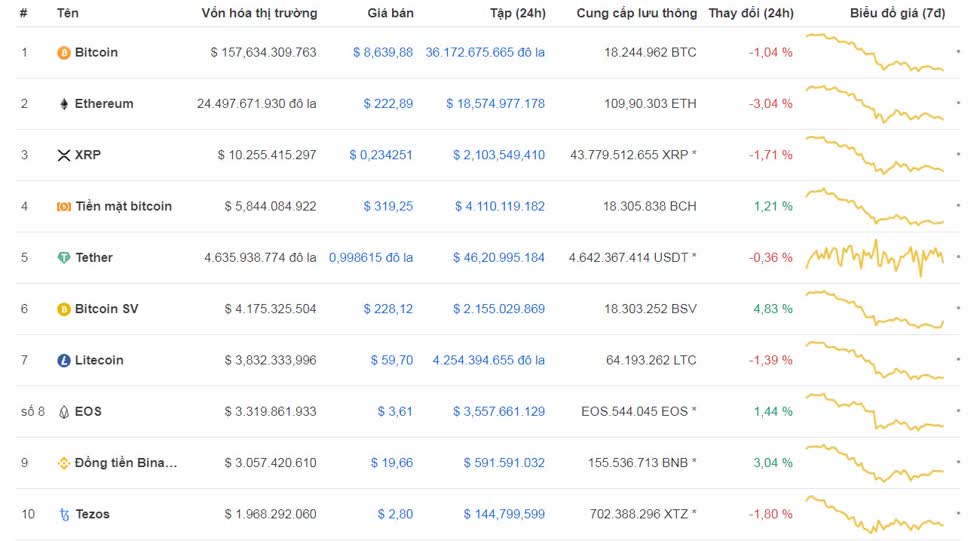980x541 pixels.
Task: Sort by the Giá bán column header
Action: [391, 13]
